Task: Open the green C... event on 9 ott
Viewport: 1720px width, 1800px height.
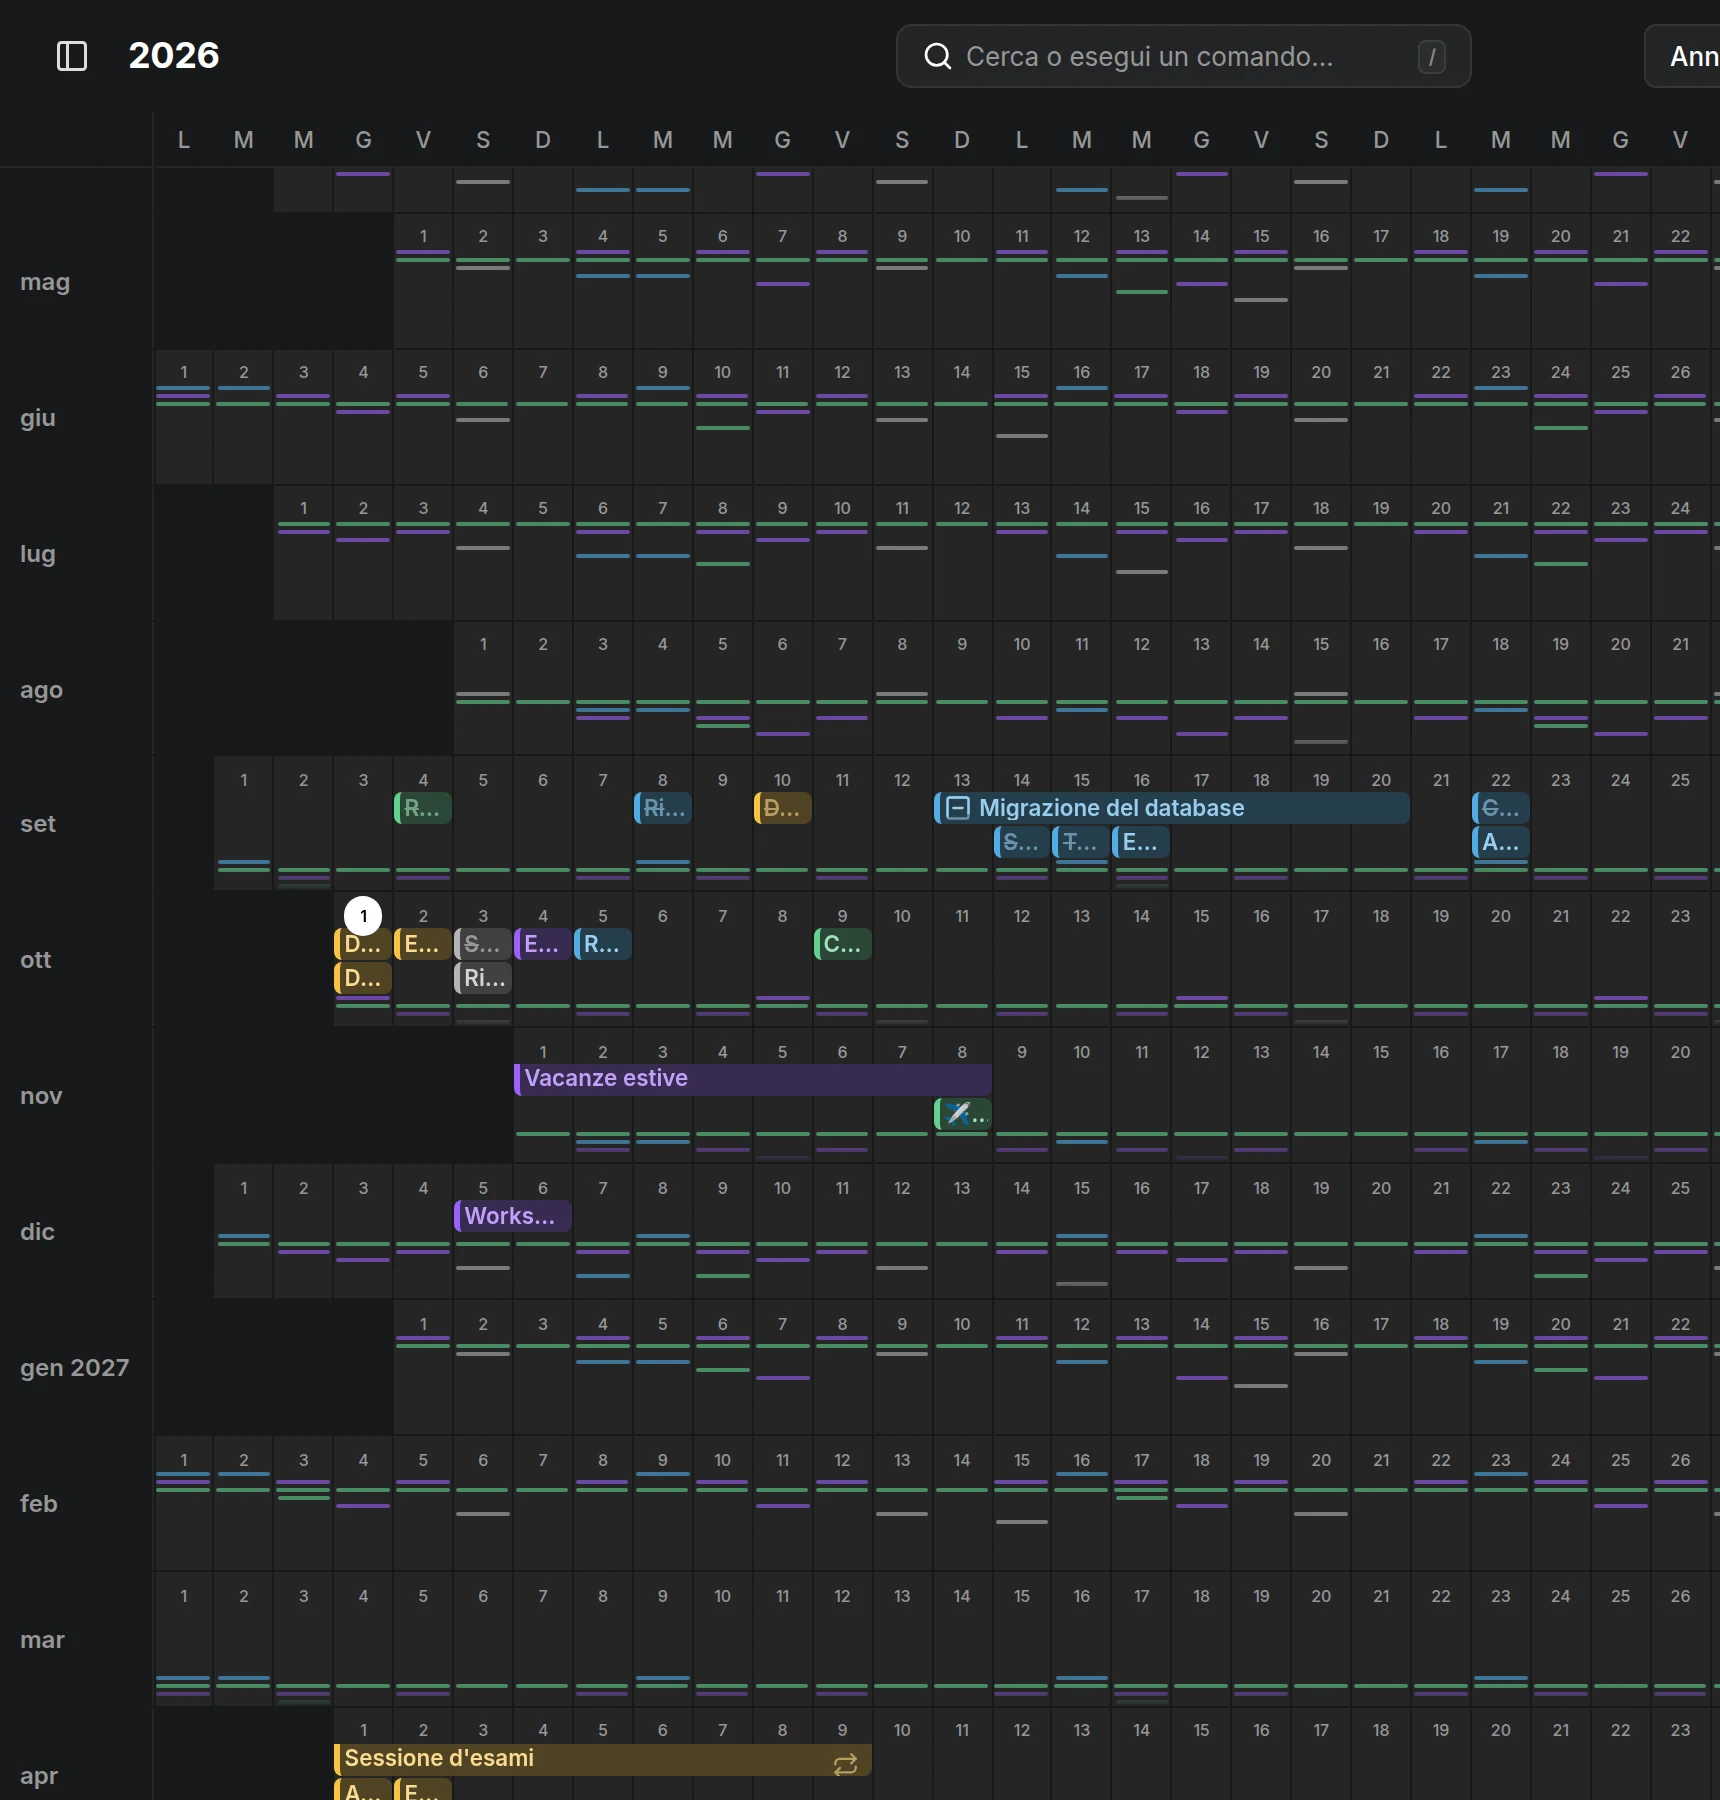Action: pos(843,944)
